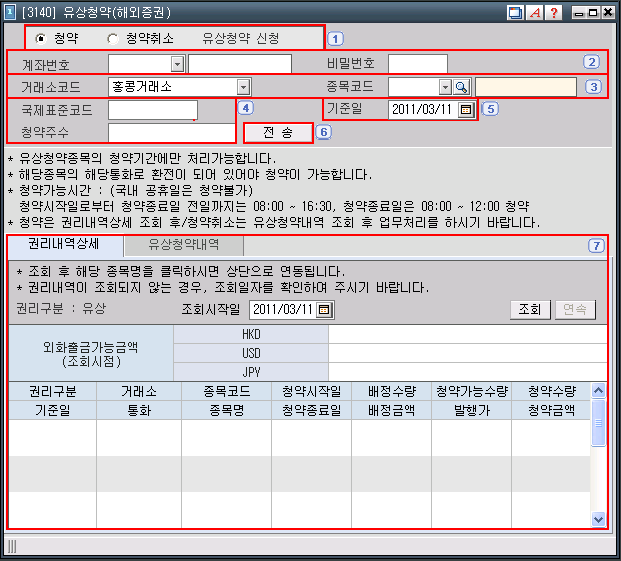Open help with the question mark icon

(554, 12)
